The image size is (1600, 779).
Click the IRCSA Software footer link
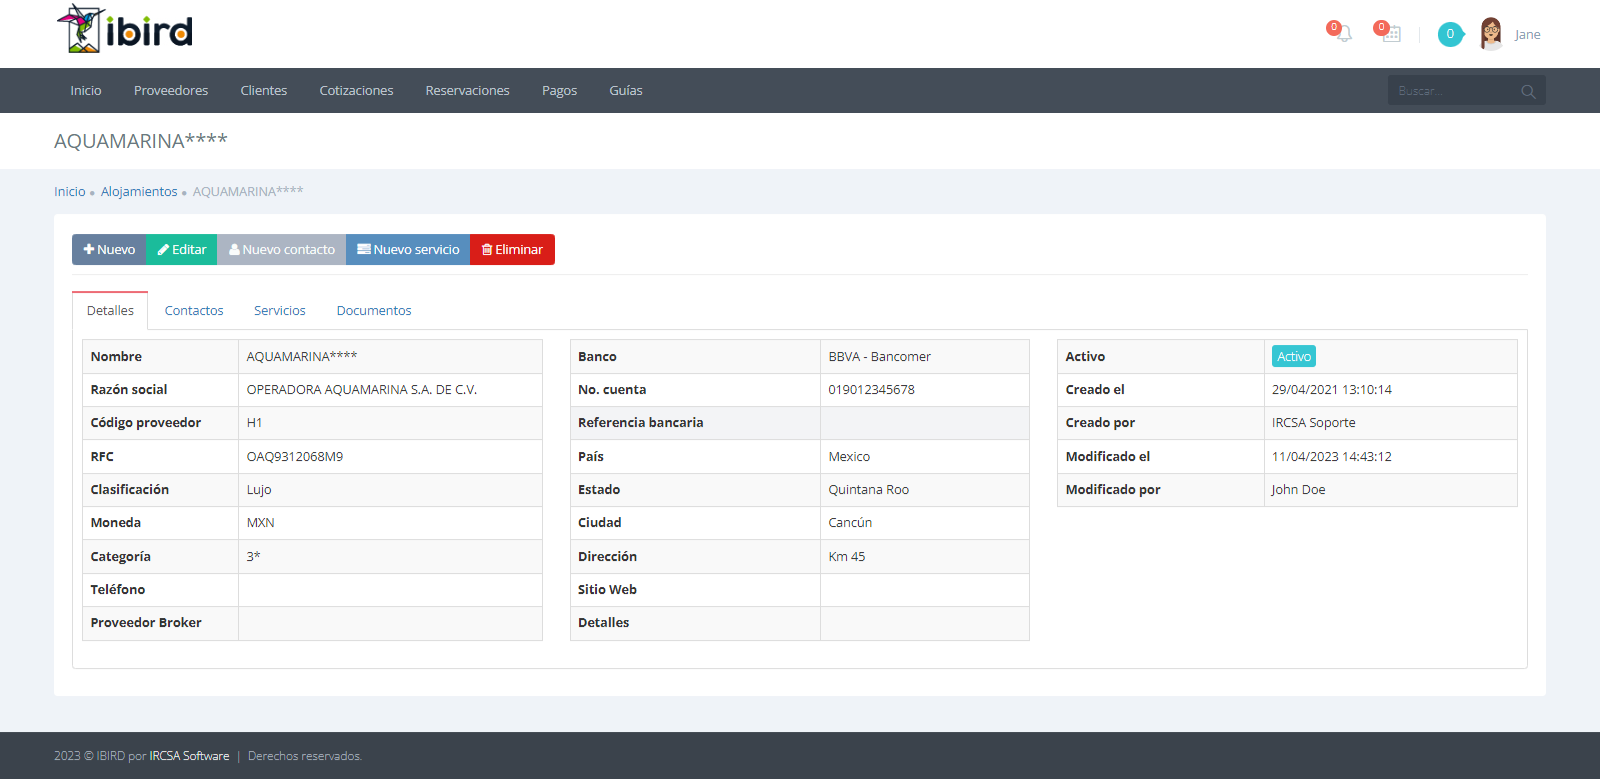[x=190, y=756]
